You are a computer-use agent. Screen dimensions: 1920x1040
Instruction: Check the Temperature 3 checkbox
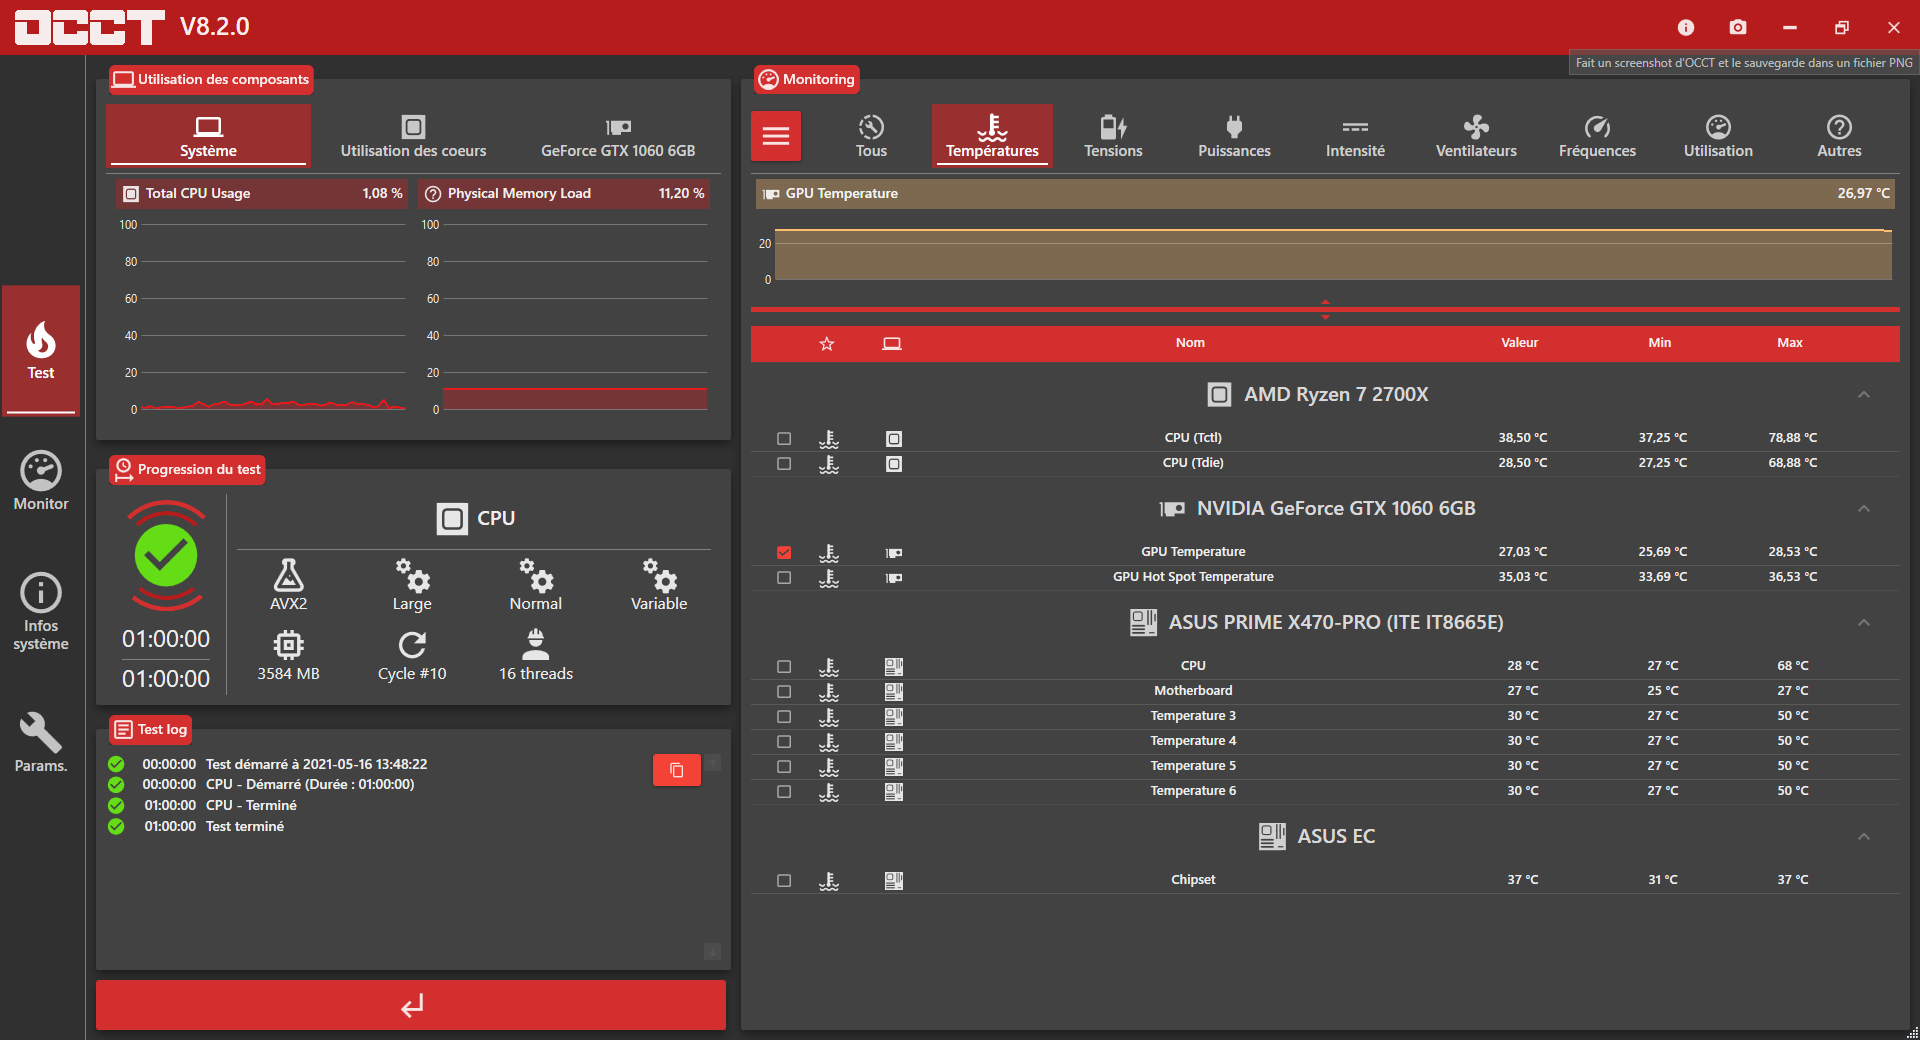(784, 717)
